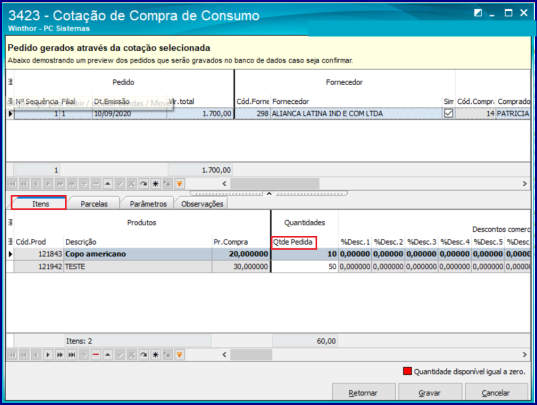Toggle the Sim checkbox for ALIANCA LATINA
This screenshot has height=405, width=537.
coord(448,113)
